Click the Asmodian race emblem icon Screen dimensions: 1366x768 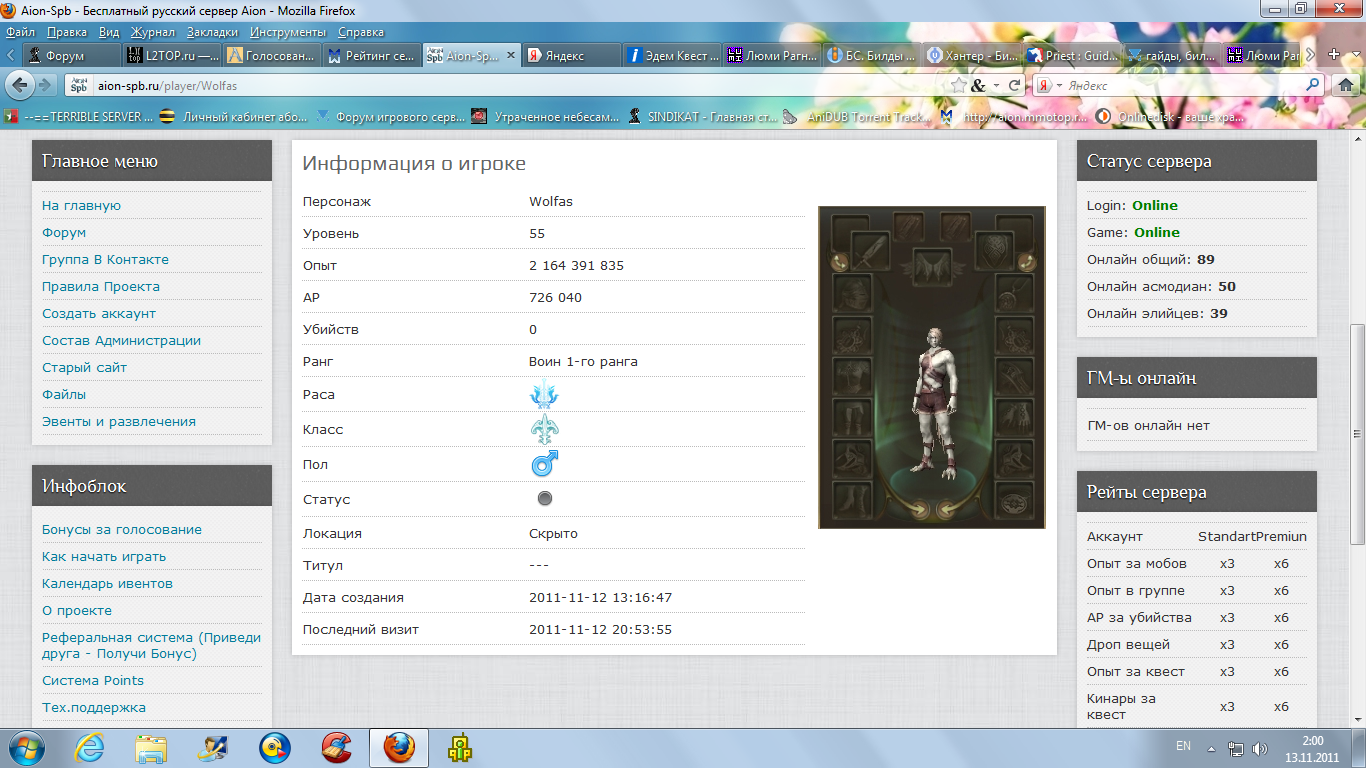click(x=544, y=396)
